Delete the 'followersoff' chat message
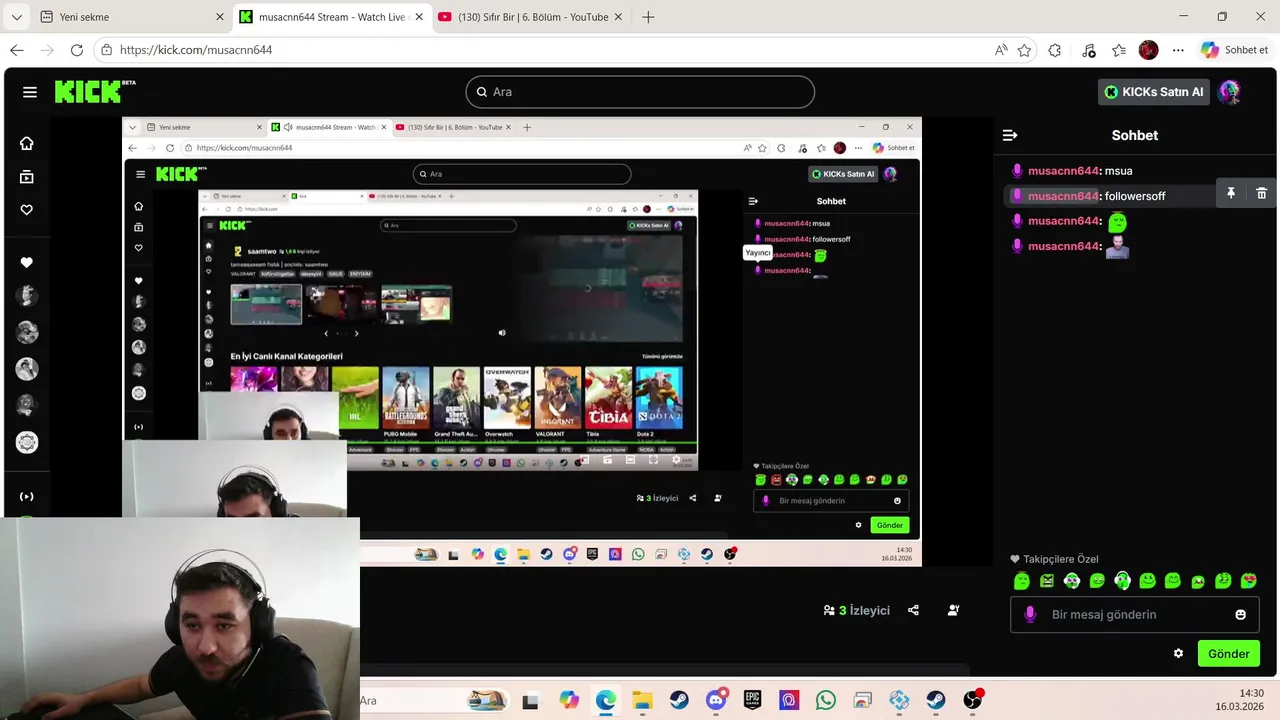The width and height of the screenshot is (1280, 720). click(x=1261, y=194)
